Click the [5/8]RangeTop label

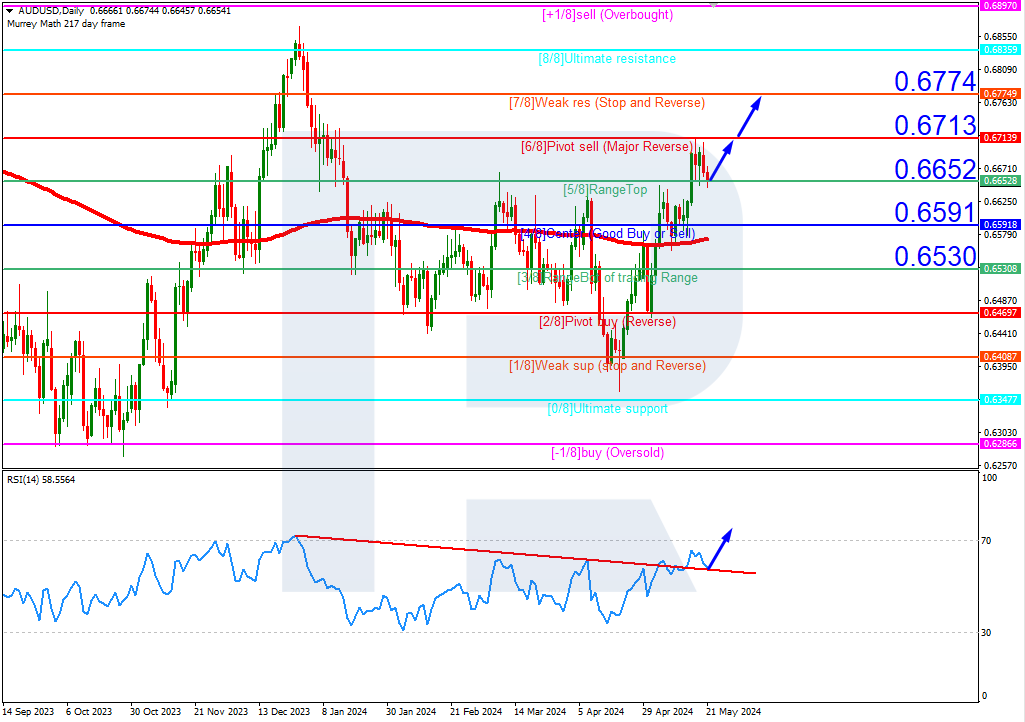[x=605, y=190]
